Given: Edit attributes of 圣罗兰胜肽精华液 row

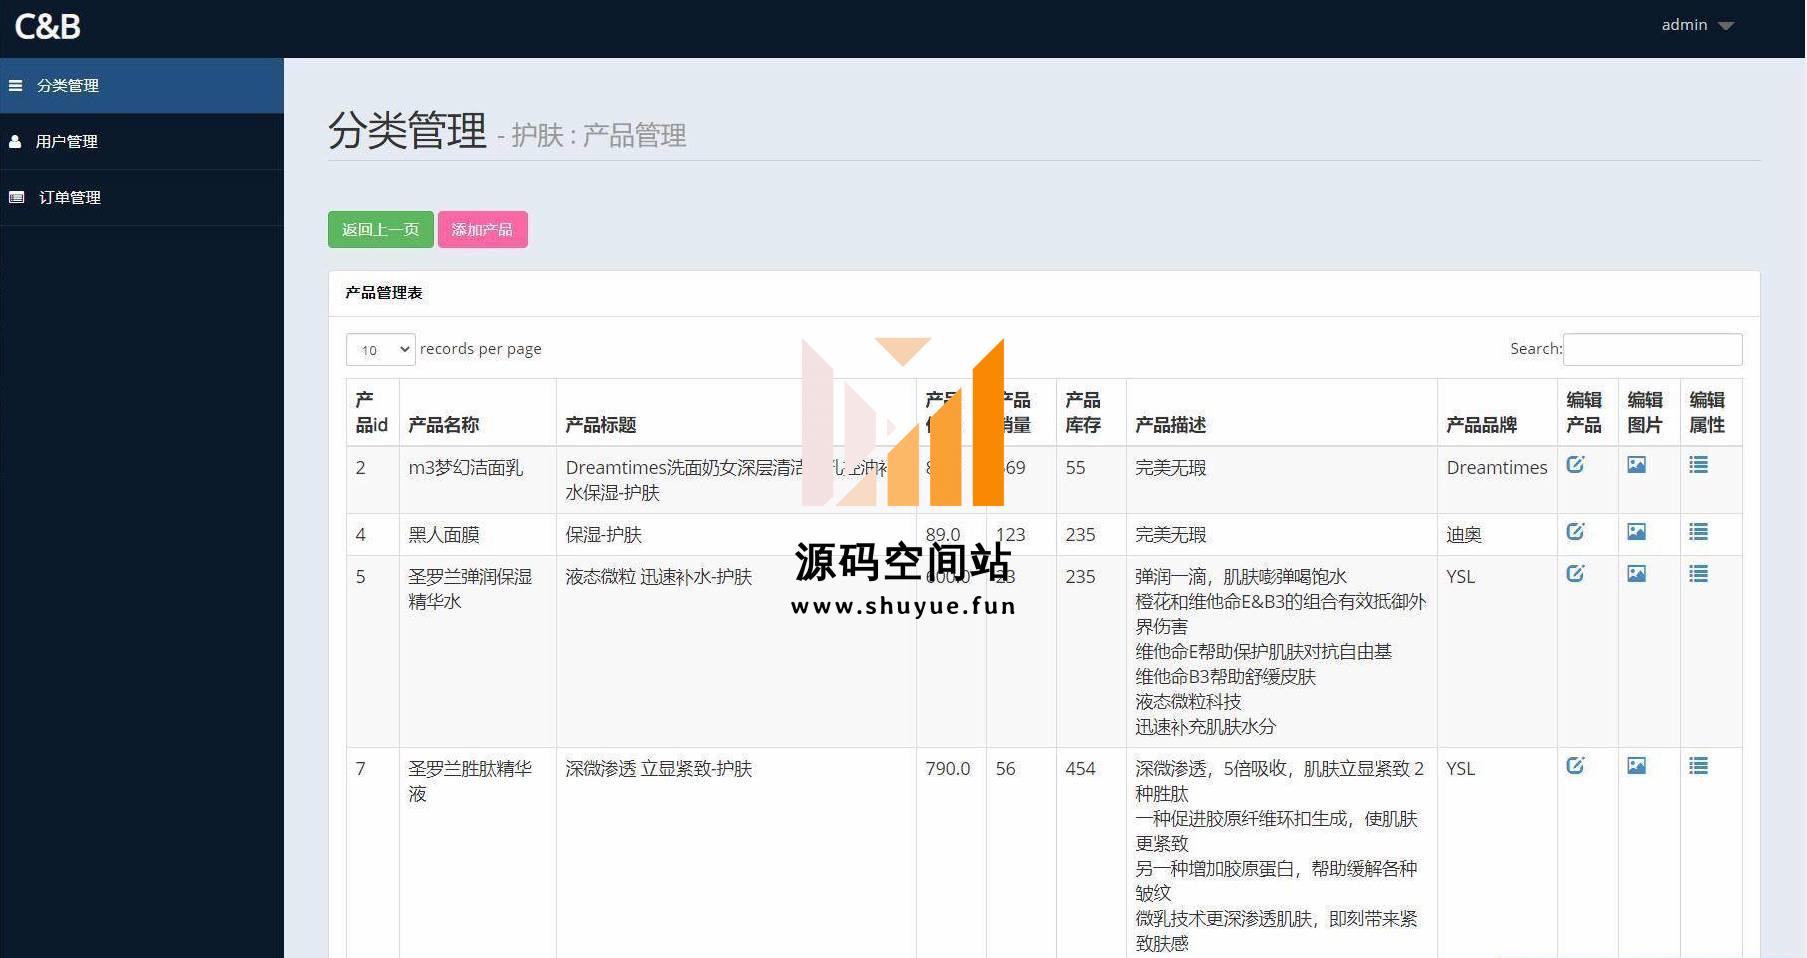Looking at the screenshot, I should 1698,766.
